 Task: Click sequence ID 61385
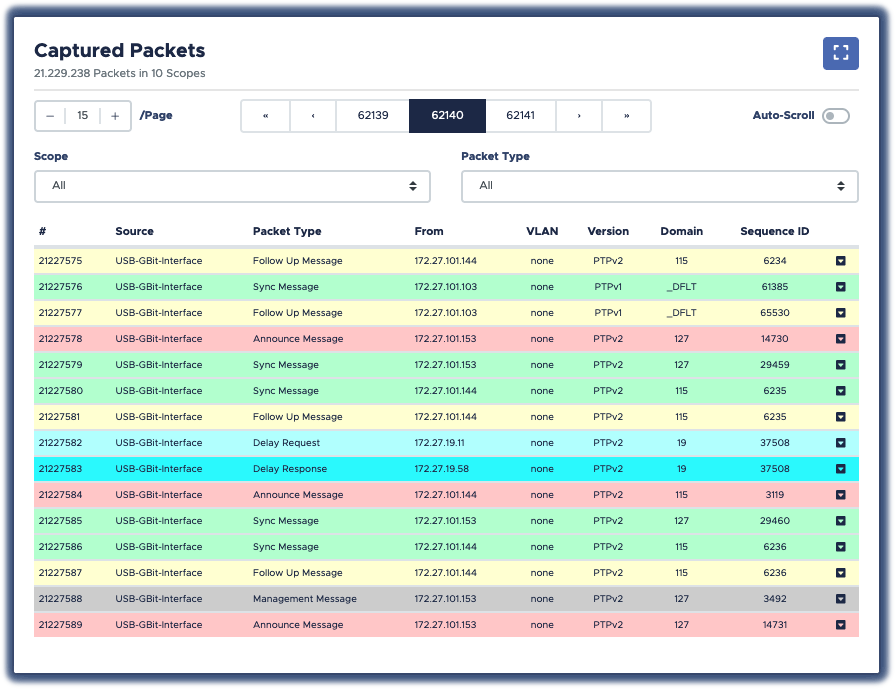(x=775, y=287)
